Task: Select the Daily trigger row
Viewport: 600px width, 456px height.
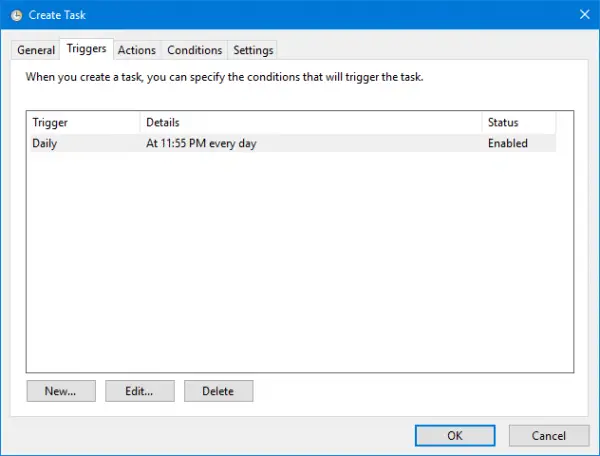Action: click(x=293, y=143)
